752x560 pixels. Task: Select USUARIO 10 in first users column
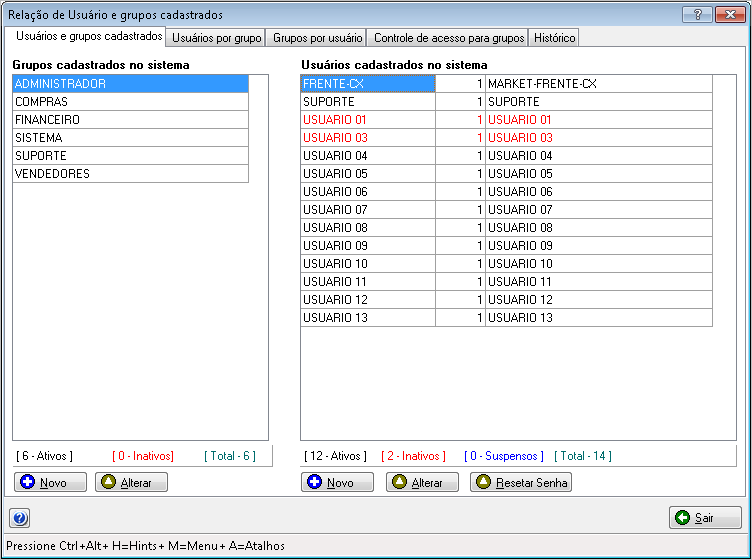368,263
